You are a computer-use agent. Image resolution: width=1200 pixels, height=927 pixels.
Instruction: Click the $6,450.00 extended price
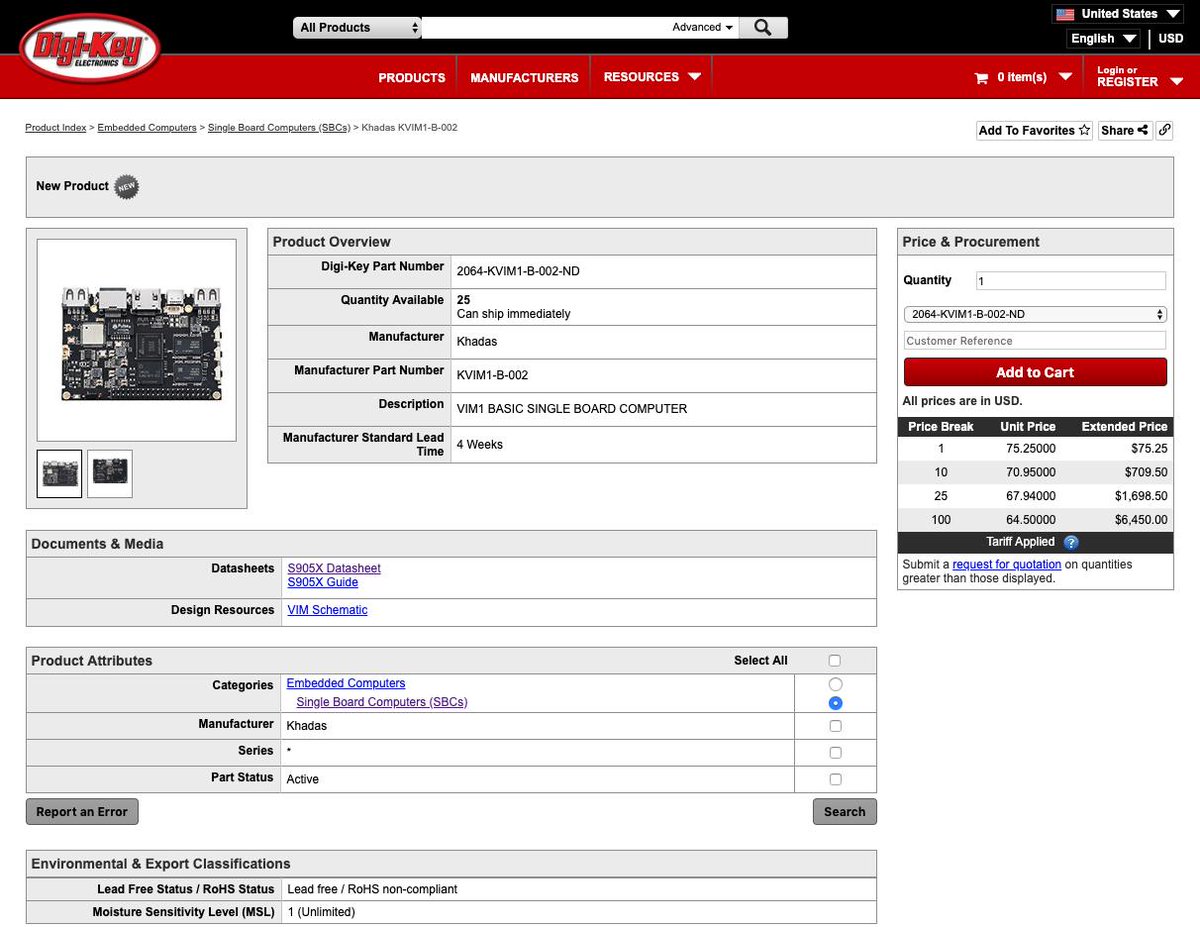1141,520
